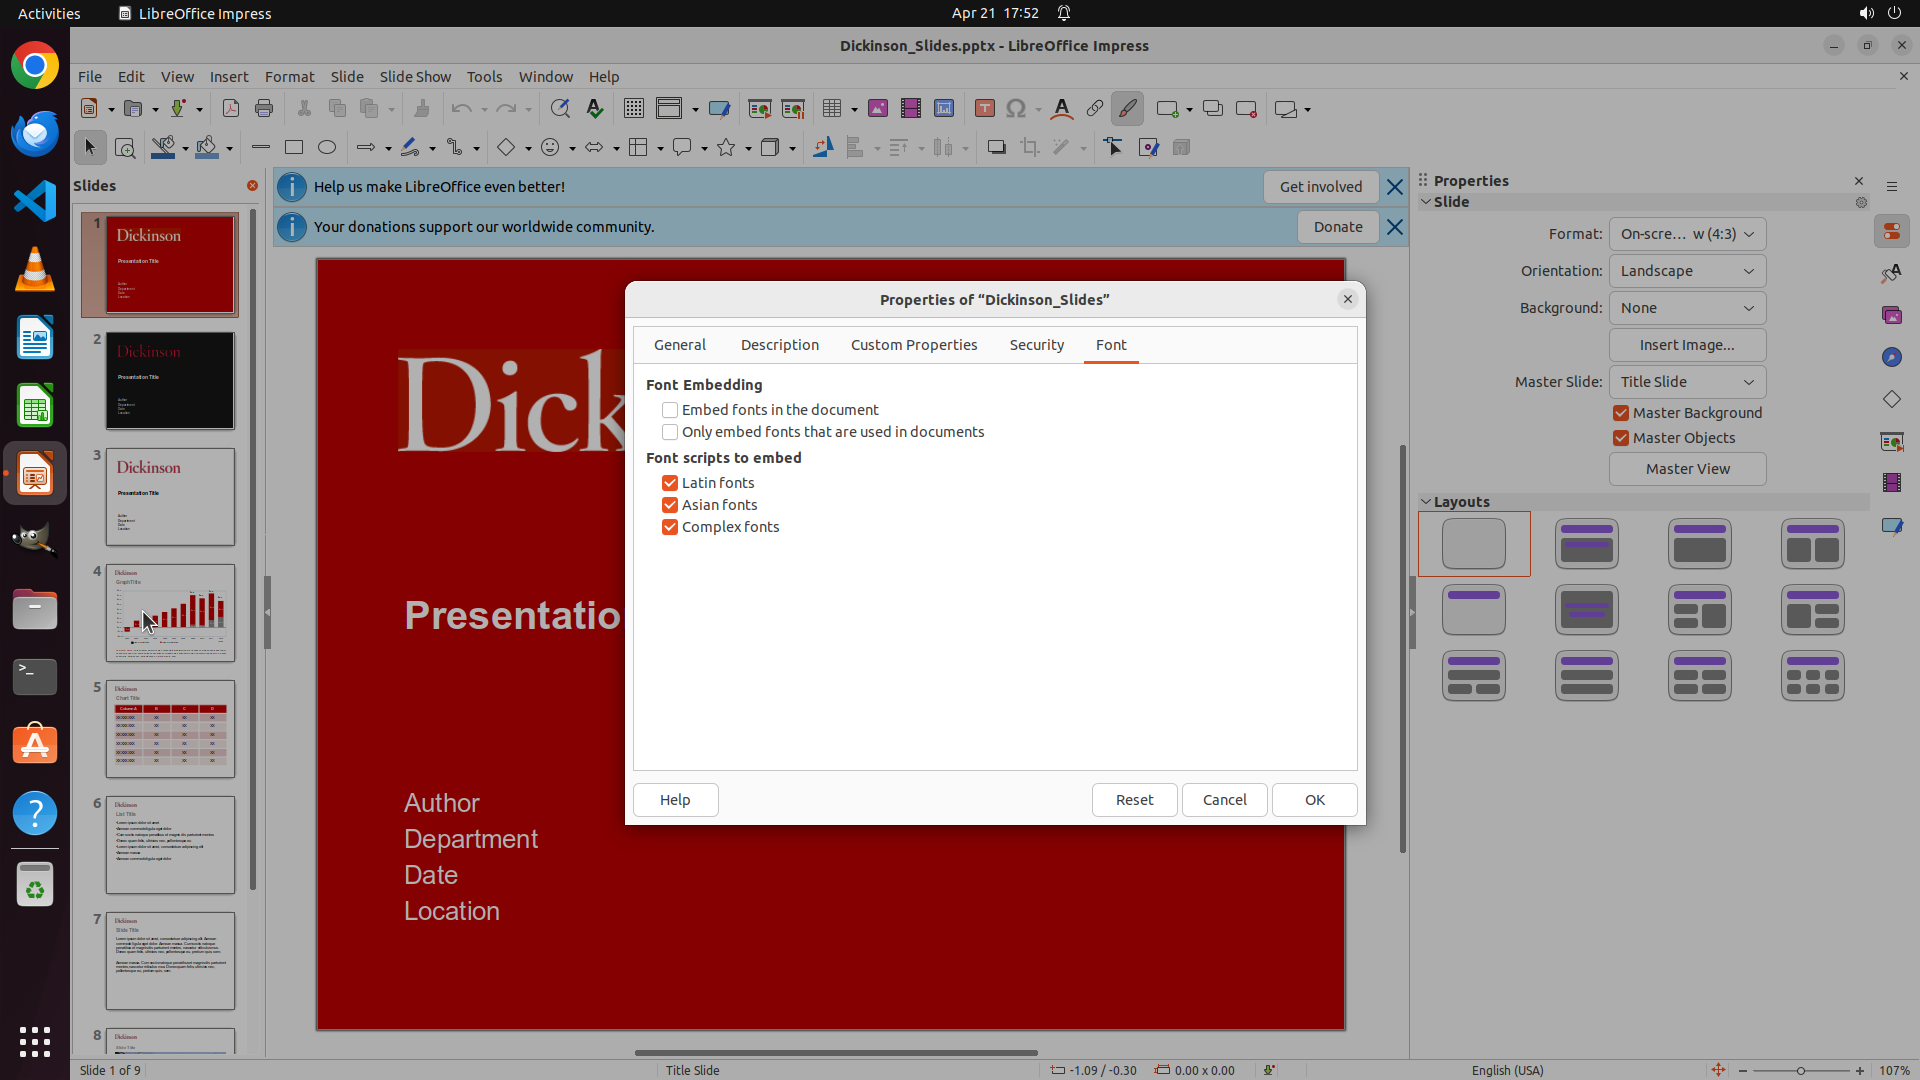Viewport: 1920px width, 1080px height.
Task: Uncheck the Master Background checkbox
Action: click(1621, 413)
